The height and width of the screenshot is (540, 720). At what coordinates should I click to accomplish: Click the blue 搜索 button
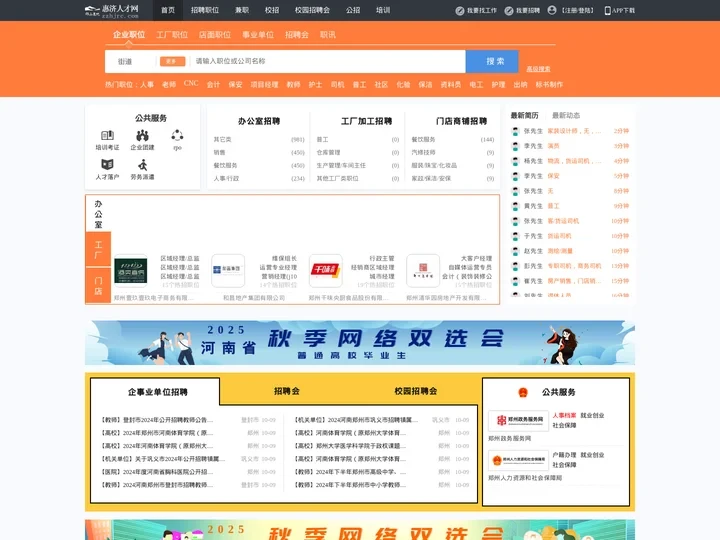492,62
